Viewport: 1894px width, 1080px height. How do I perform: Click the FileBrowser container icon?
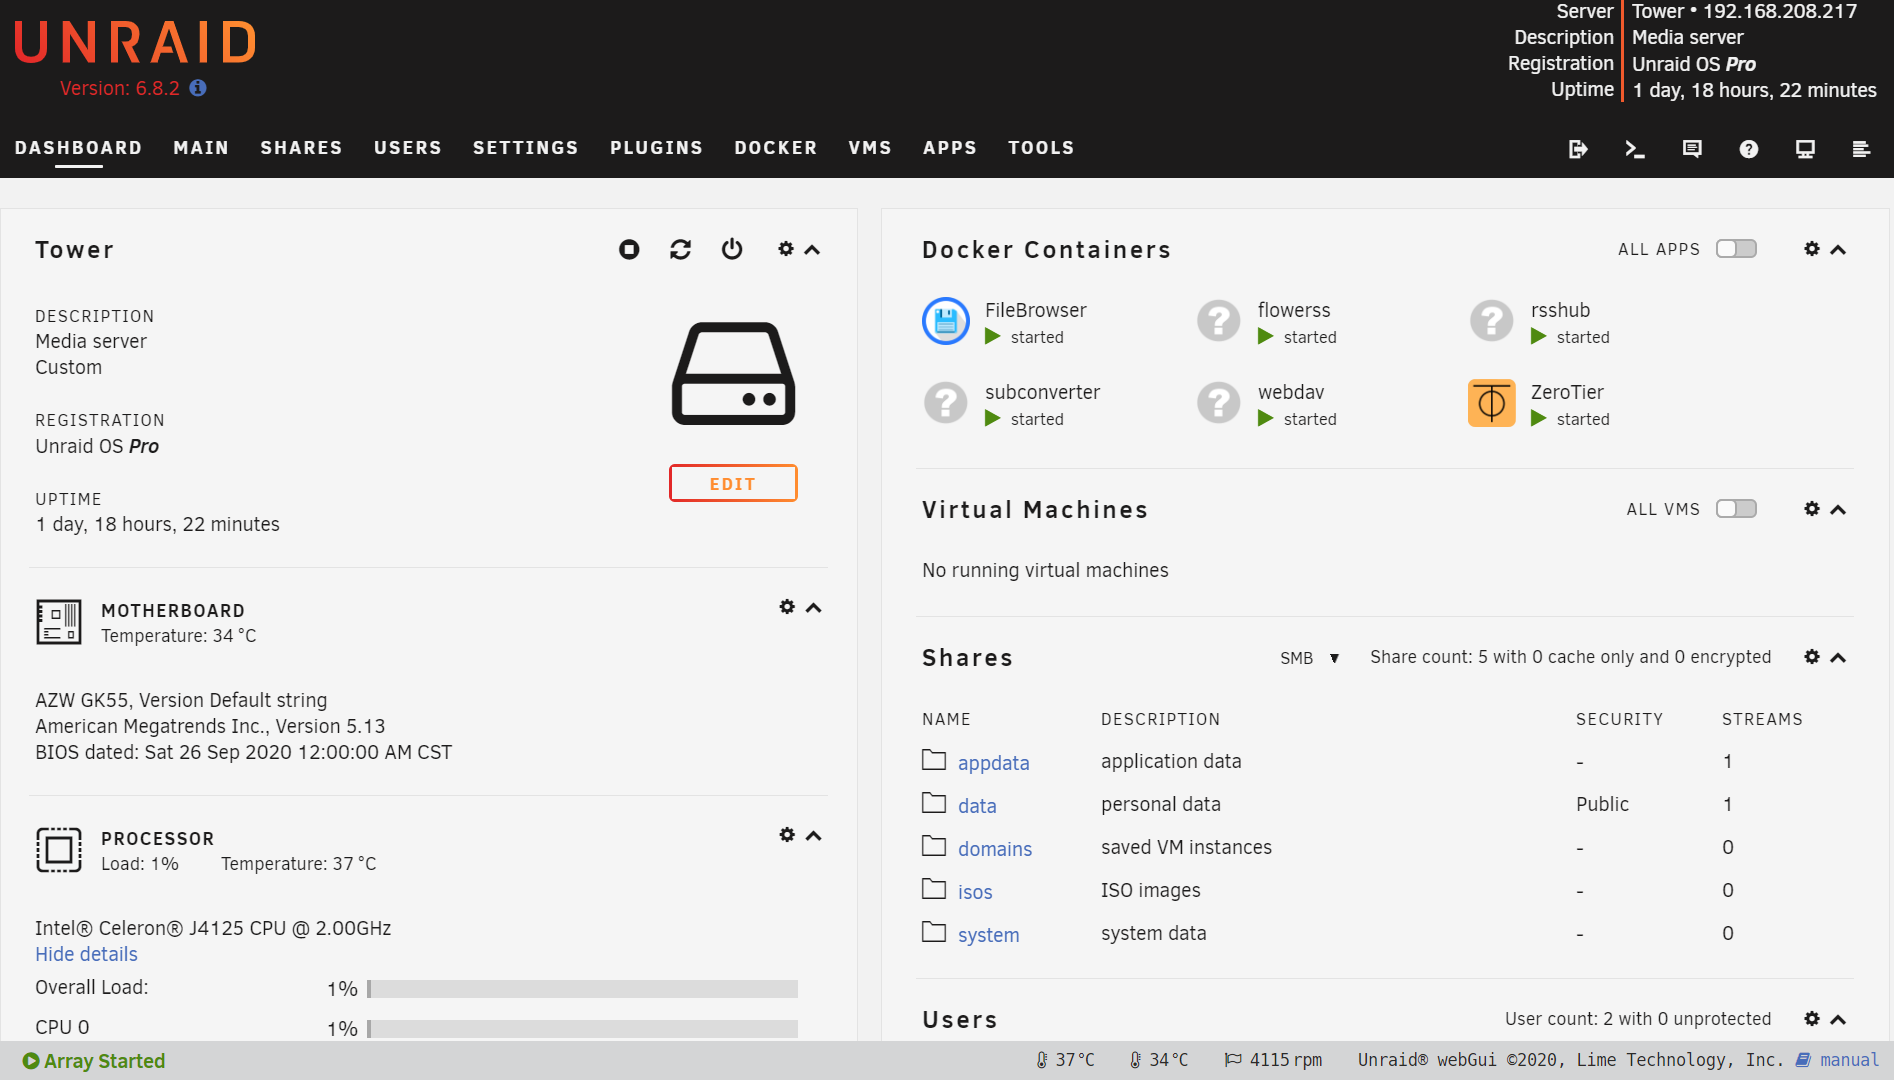(x=946, y=321)
